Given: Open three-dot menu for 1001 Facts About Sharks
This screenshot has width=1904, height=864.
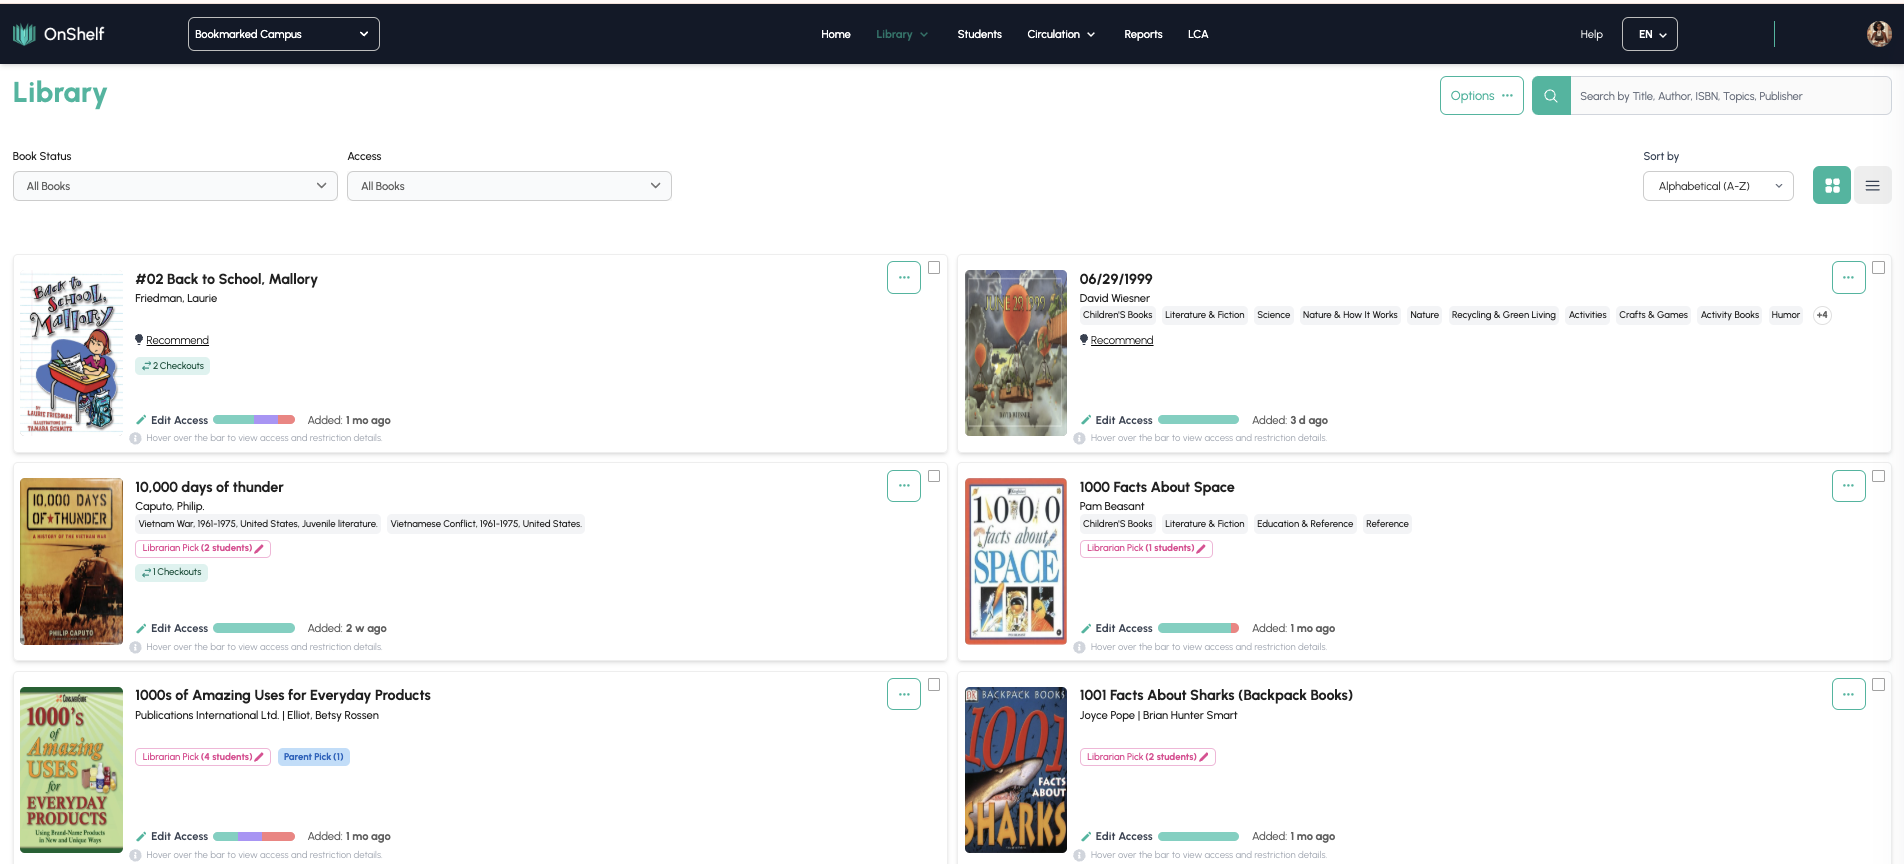Looking at the screenshot, I should click(1847, 694).
